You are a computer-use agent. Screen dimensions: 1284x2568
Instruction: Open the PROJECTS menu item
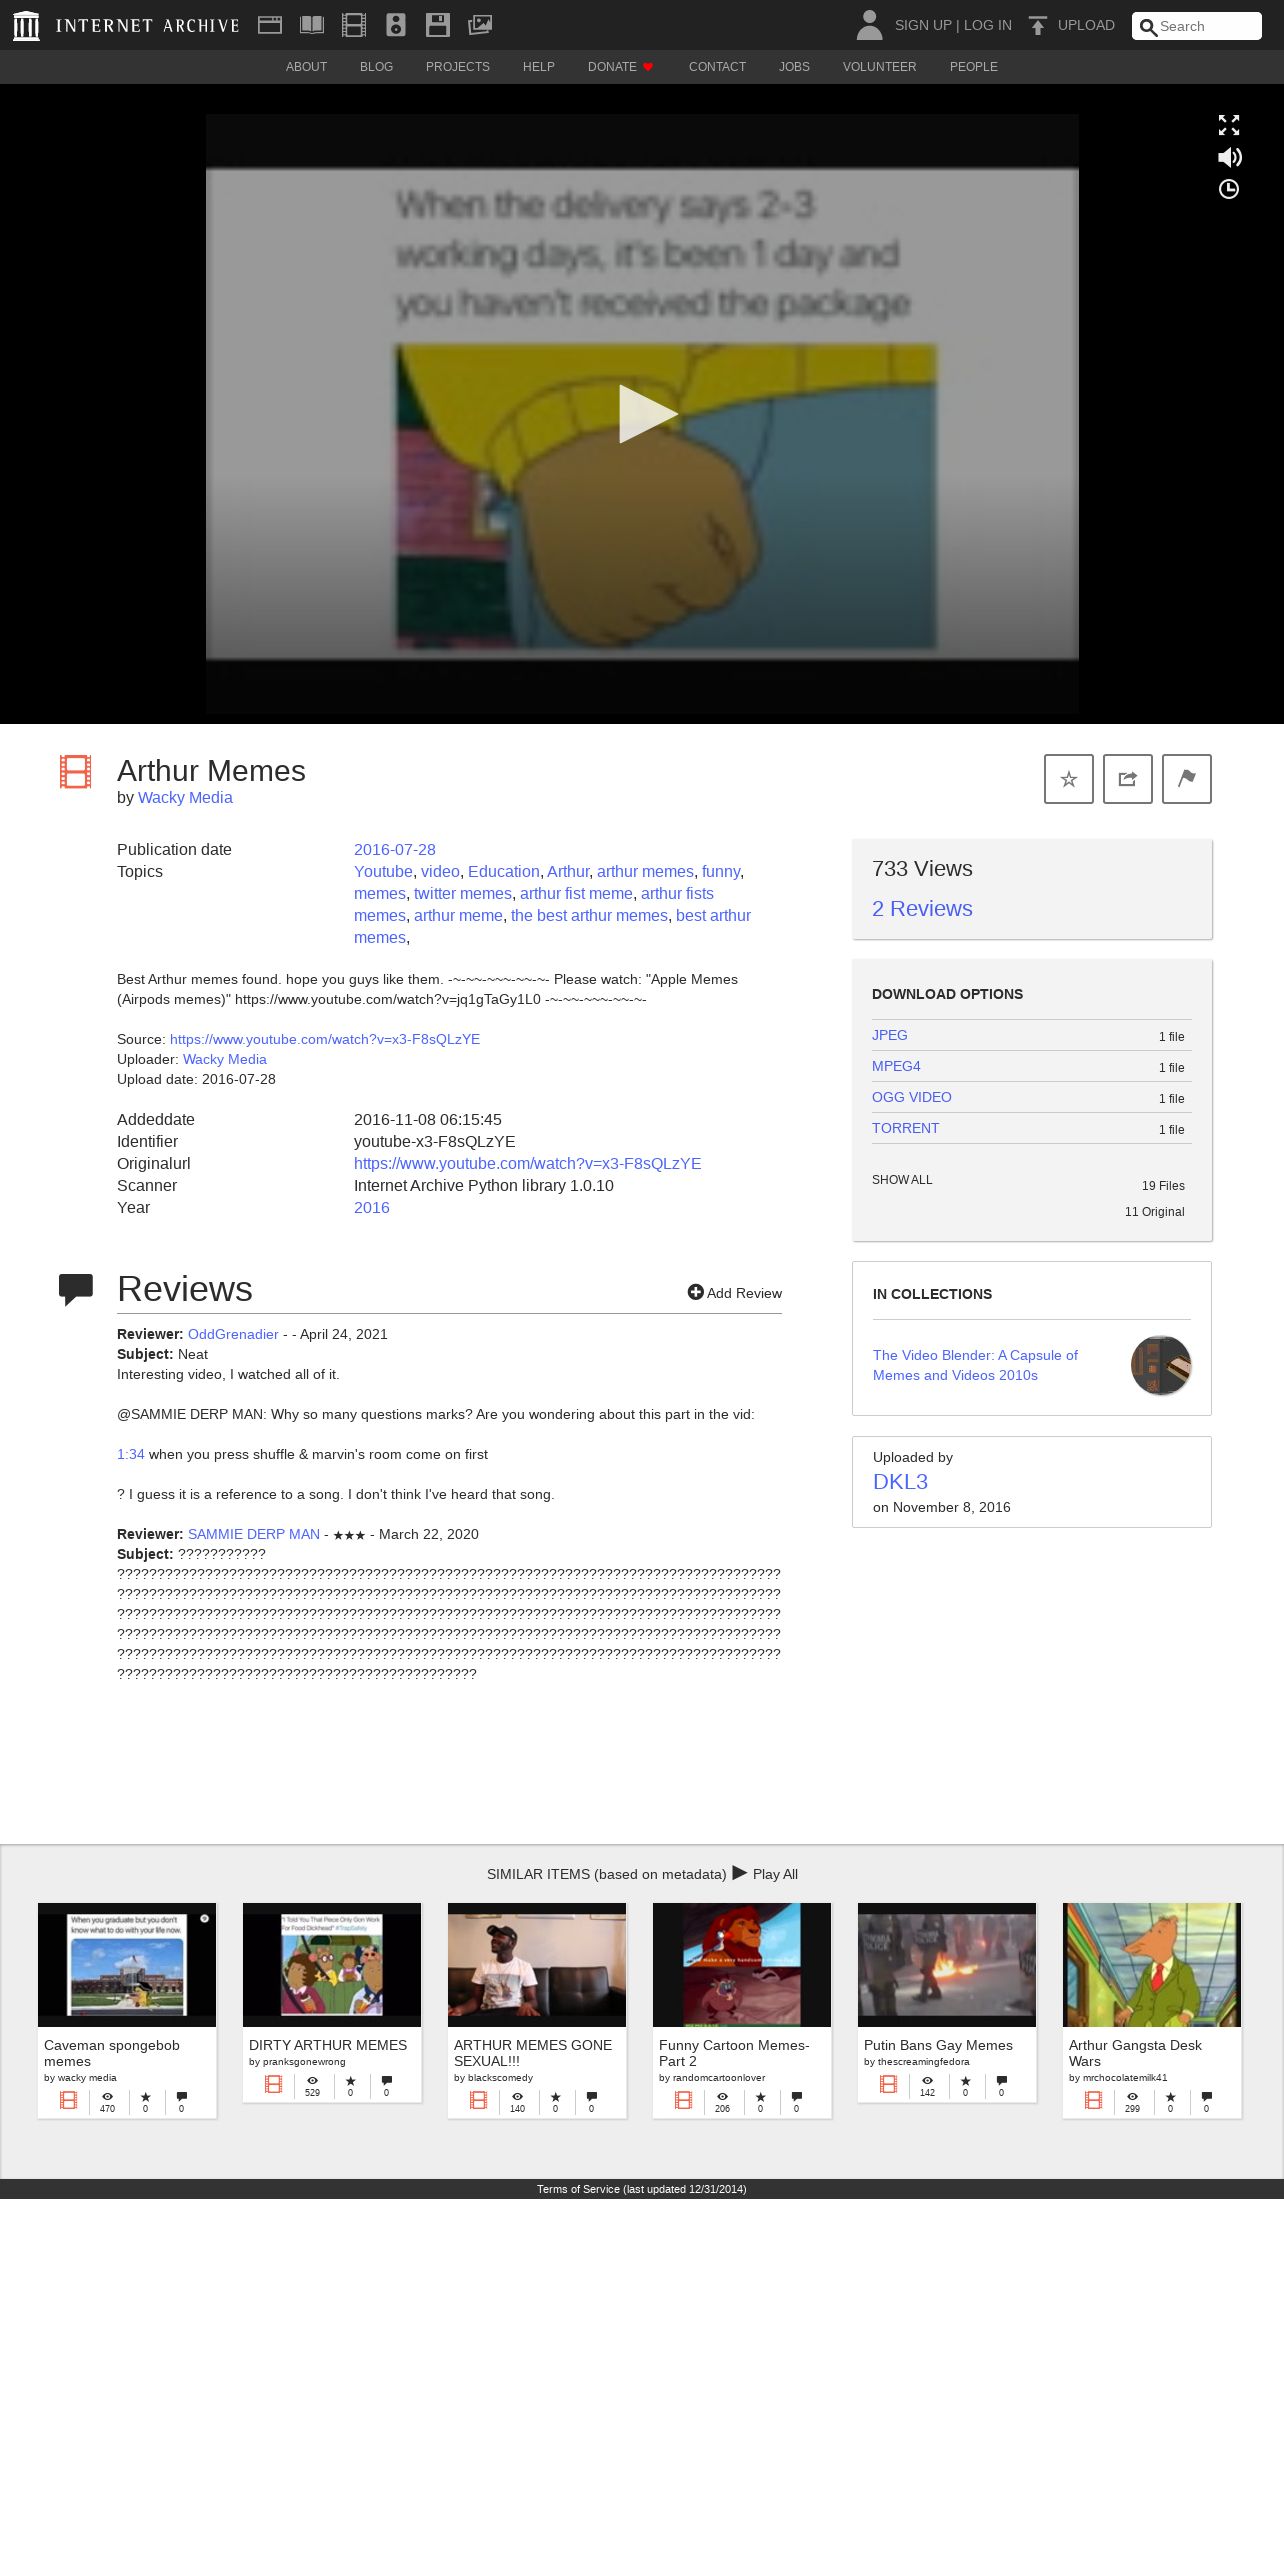pyautogui.click(x=458, y=67)
